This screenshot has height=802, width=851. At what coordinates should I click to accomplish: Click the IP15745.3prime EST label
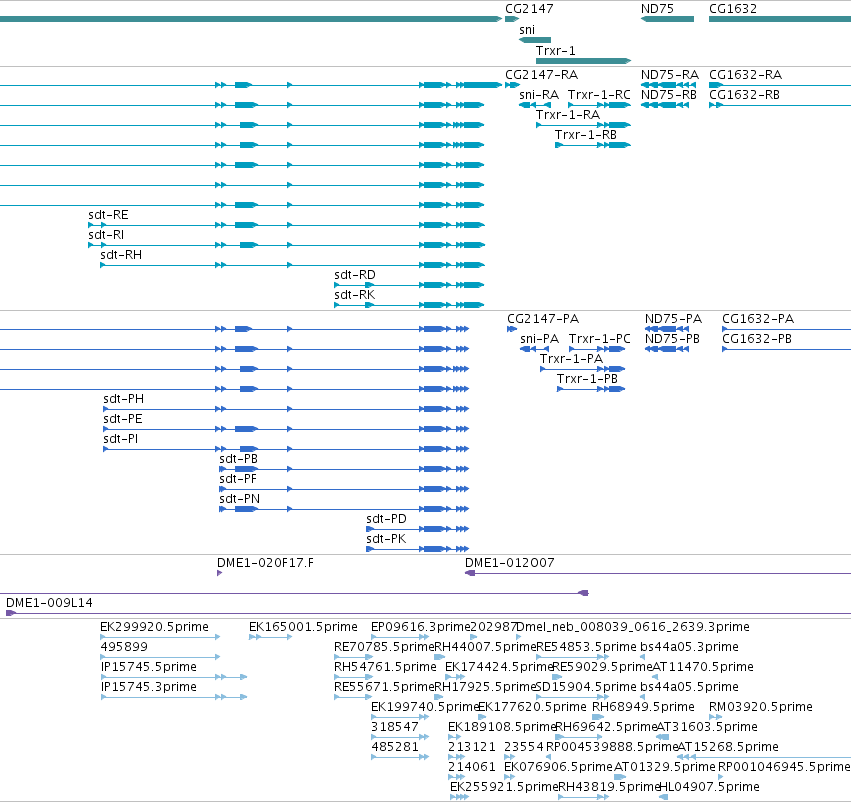[148, 688]
